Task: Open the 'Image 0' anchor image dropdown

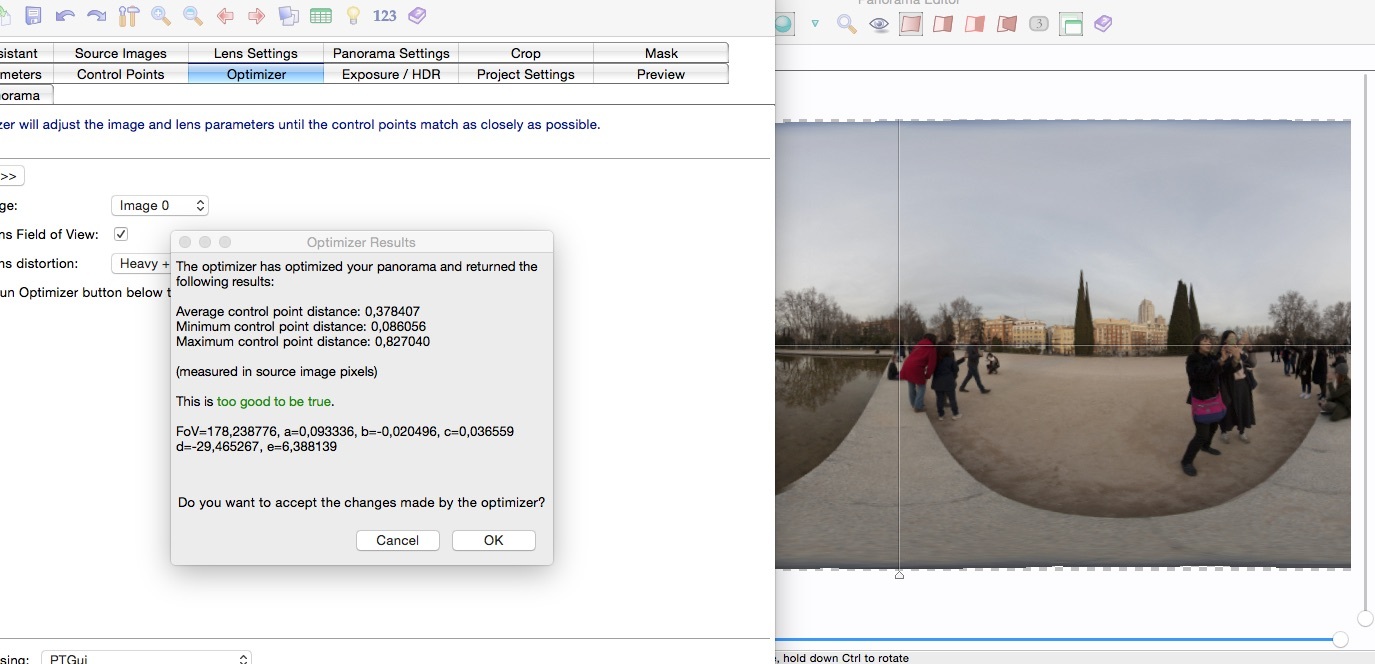Action: tap(159, 205)
